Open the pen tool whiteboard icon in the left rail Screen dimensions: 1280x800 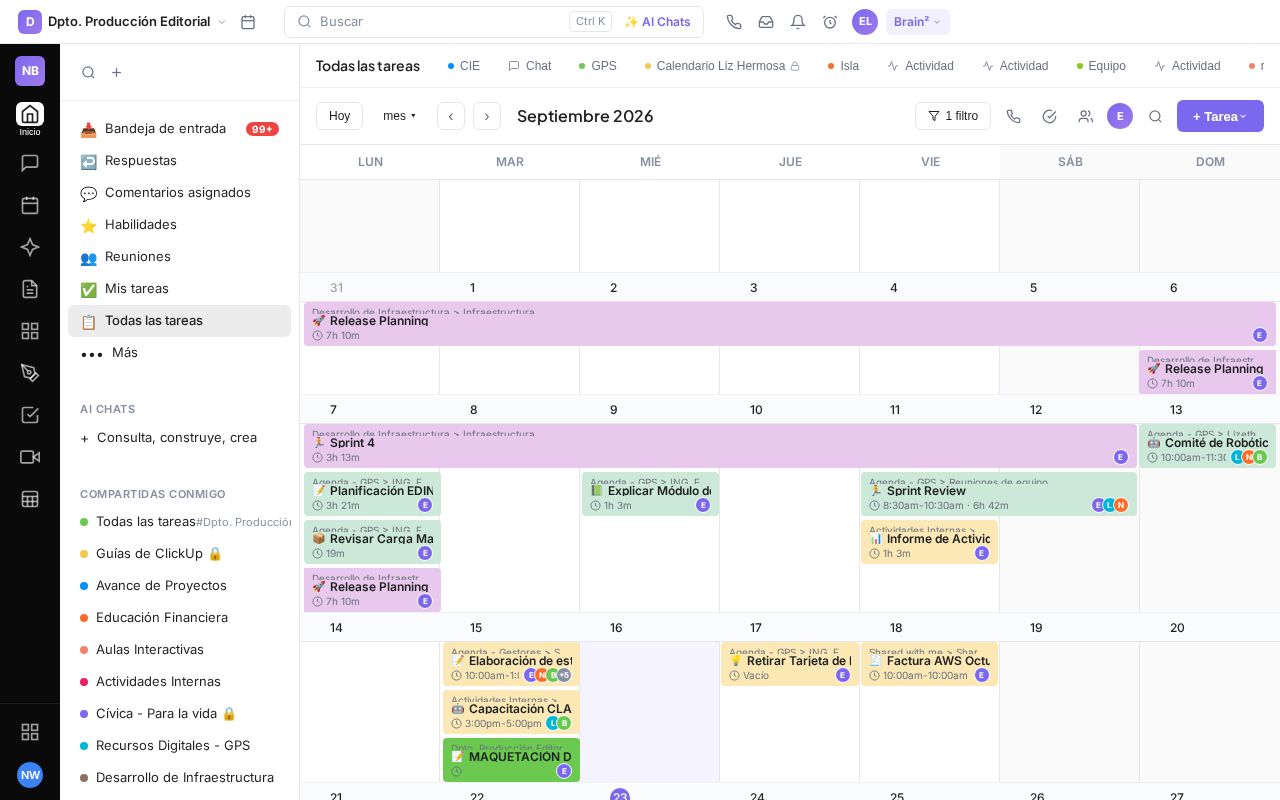(30, 373)
